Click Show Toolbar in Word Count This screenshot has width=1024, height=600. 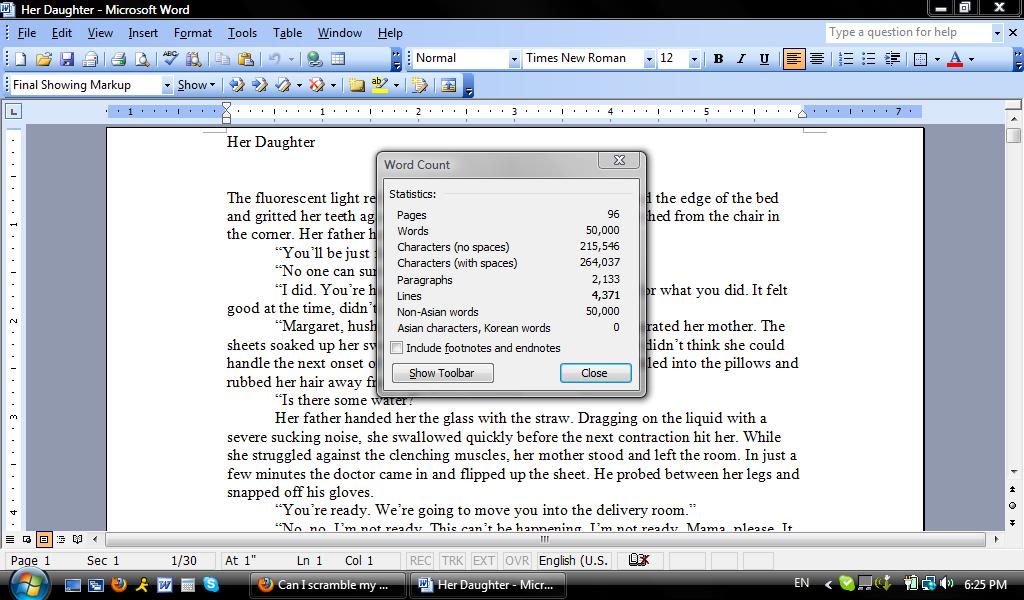pos(442,373)
